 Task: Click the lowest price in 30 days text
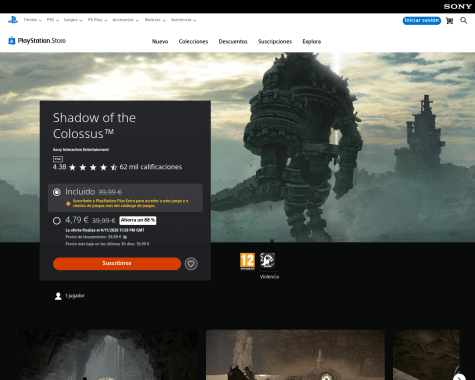tap(107, 244)
